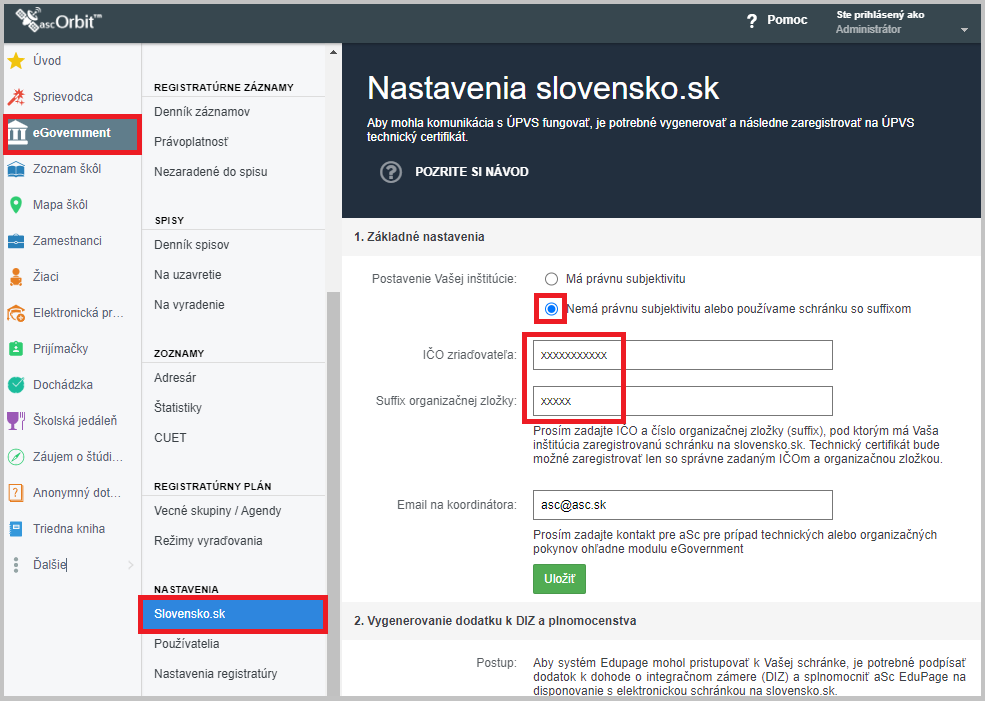Open the POZRITE SI NÁVOD link
The image size is (985, 701).
pos(472,171)
